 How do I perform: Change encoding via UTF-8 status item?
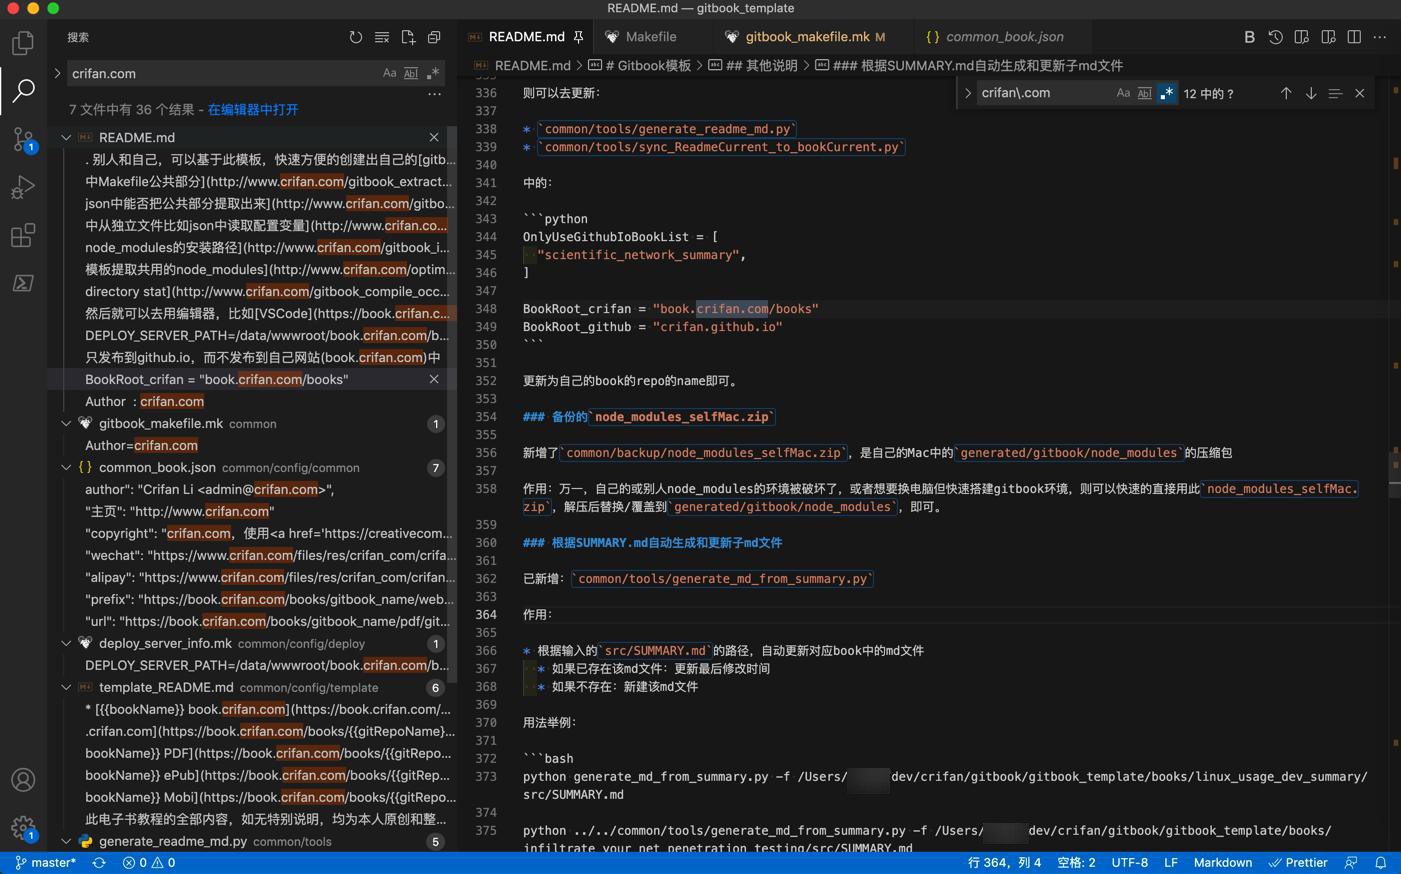click(x=1130, y=862)
